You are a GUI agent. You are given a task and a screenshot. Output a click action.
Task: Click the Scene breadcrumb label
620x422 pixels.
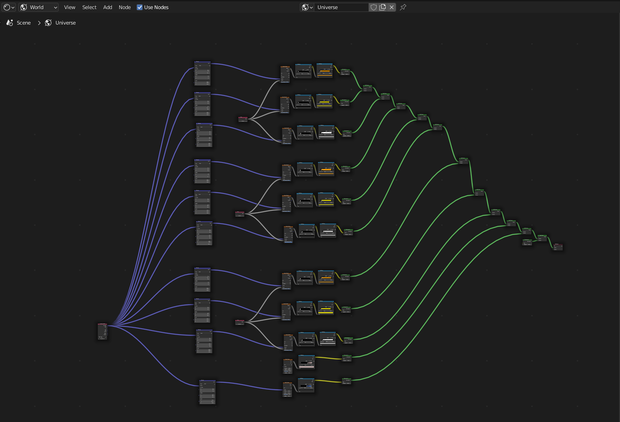click(24, 23)
